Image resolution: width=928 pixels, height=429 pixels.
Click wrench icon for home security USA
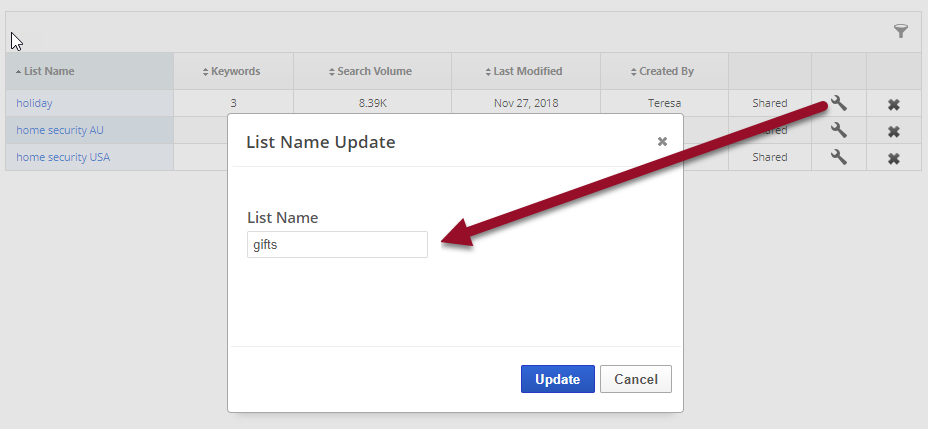click(x=839, y=157)
